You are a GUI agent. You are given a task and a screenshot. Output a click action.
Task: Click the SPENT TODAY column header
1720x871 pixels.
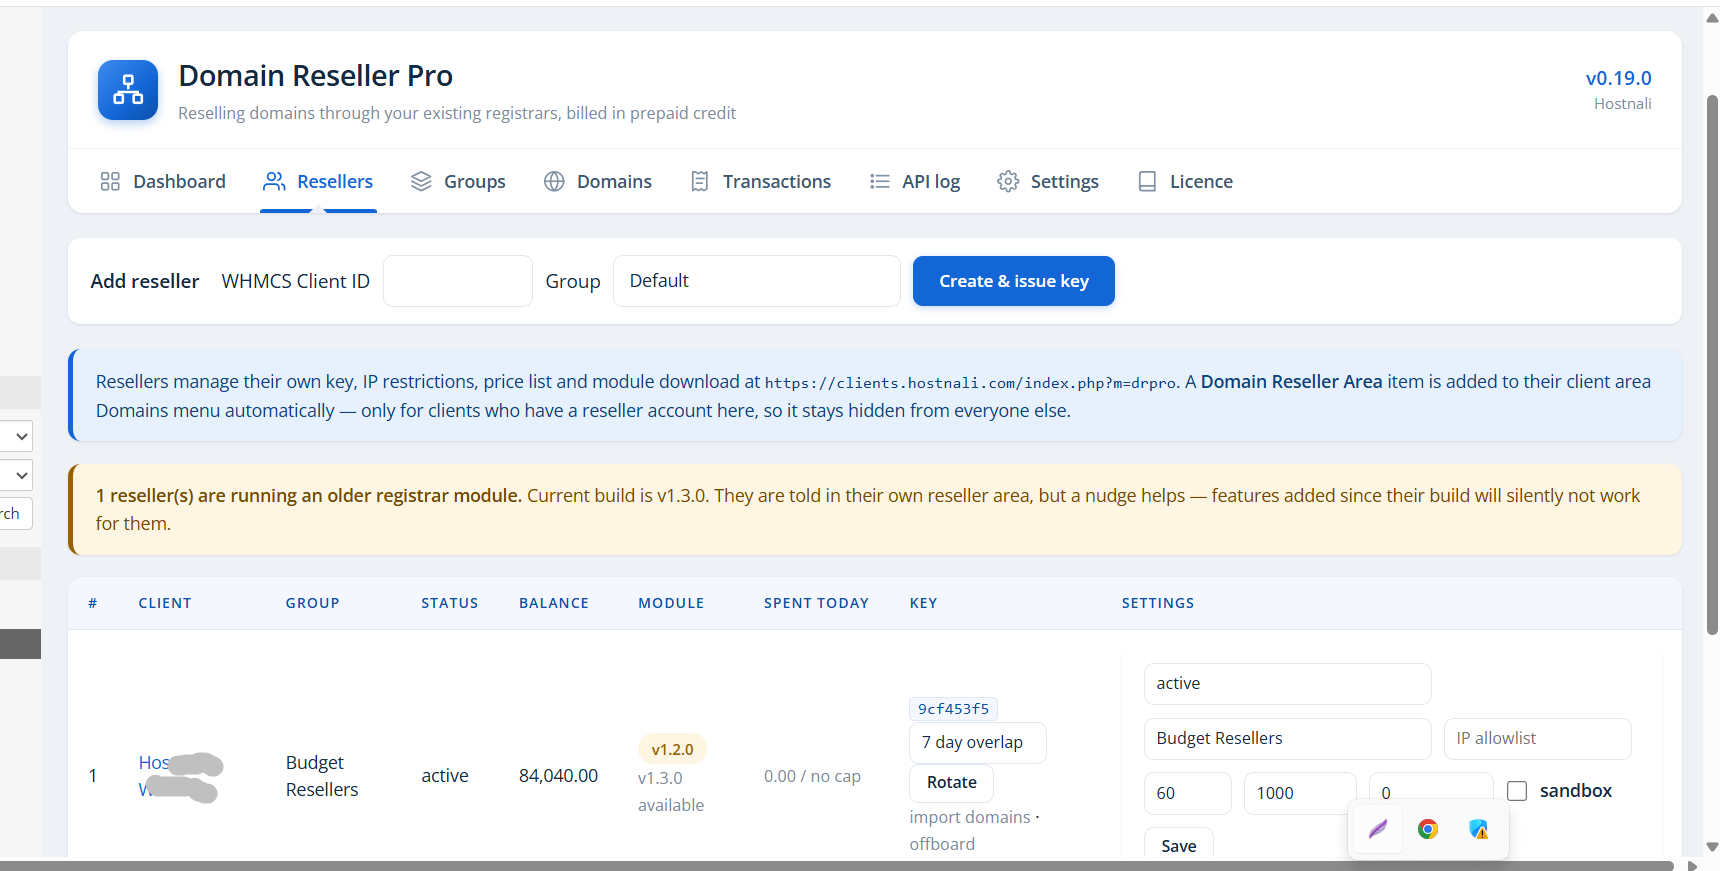(816, 603)
